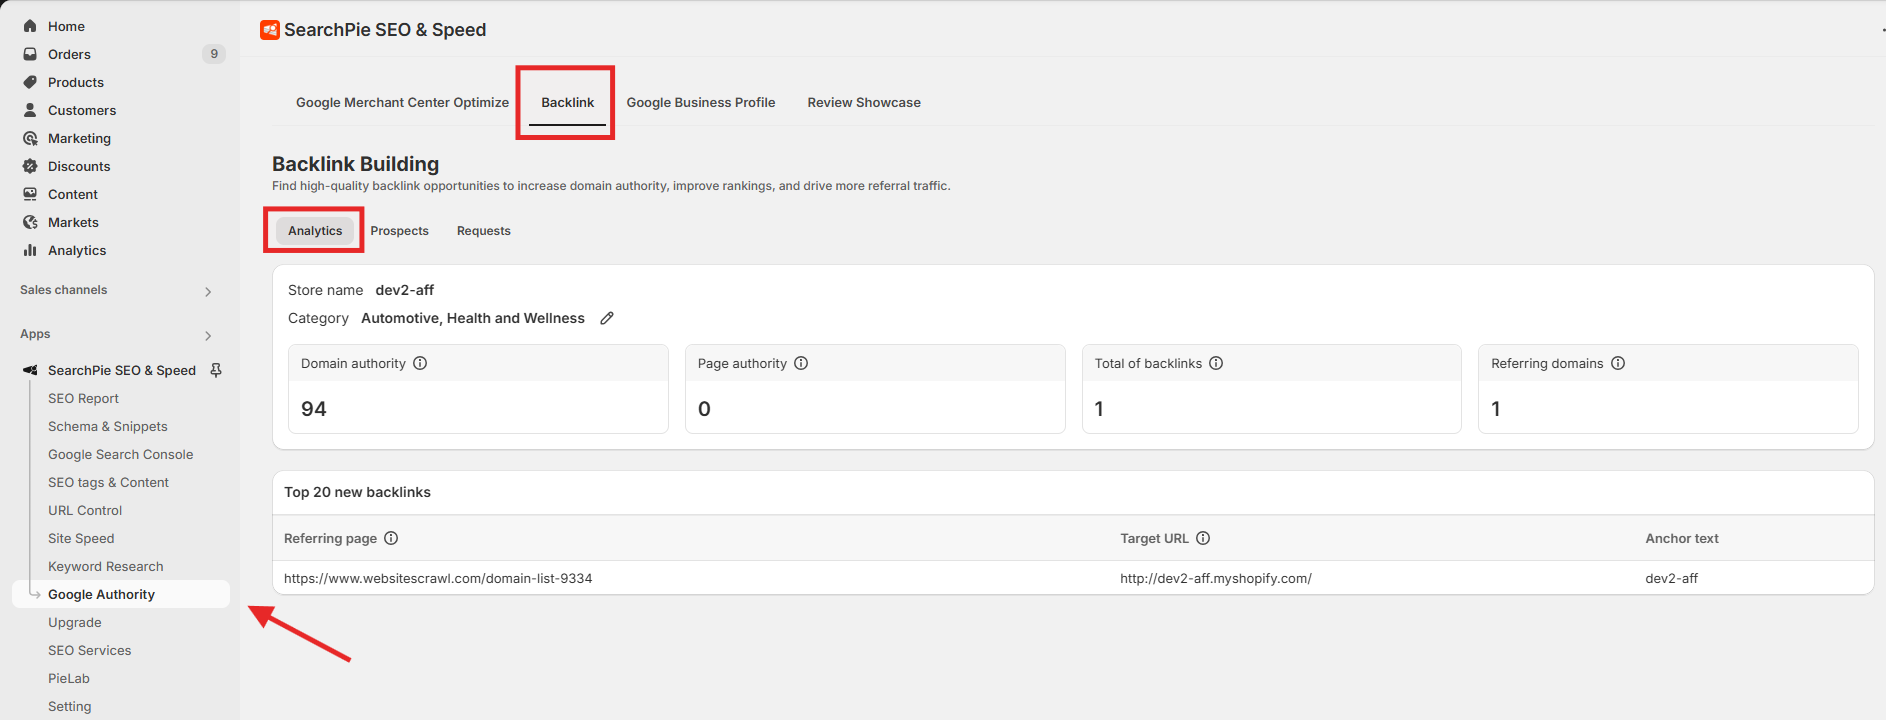This screenshot has width=1886, height=720.
Task: Click the Analytics bar chart icon
Action: tap(30, 250)
